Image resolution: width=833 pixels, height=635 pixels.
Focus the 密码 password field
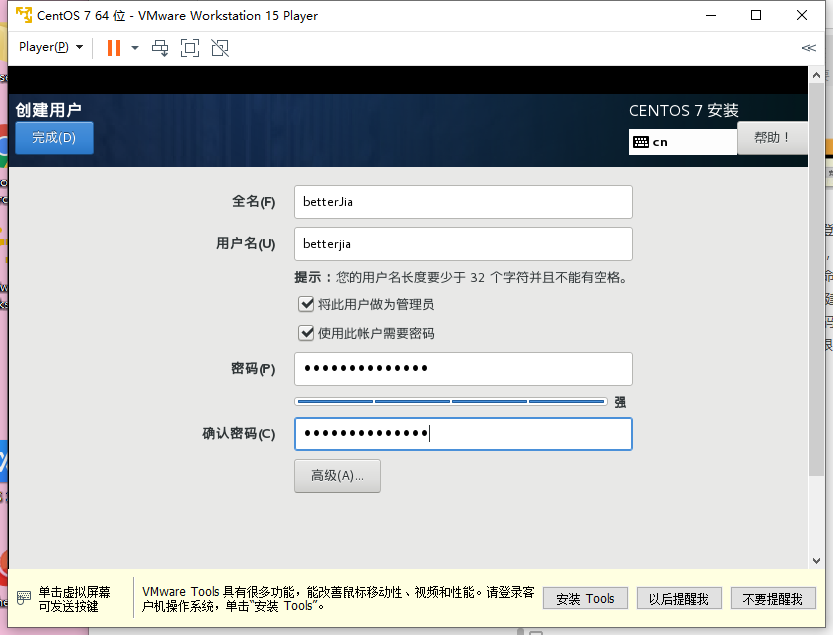(463, 369)
